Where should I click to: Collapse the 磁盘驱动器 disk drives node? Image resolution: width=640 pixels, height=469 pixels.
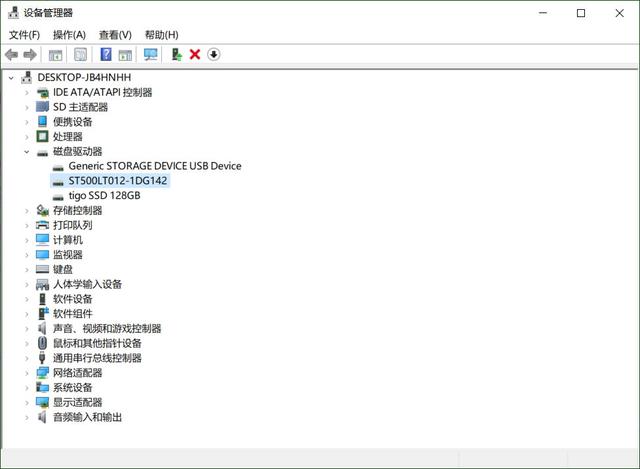click(x=27, y=151)
